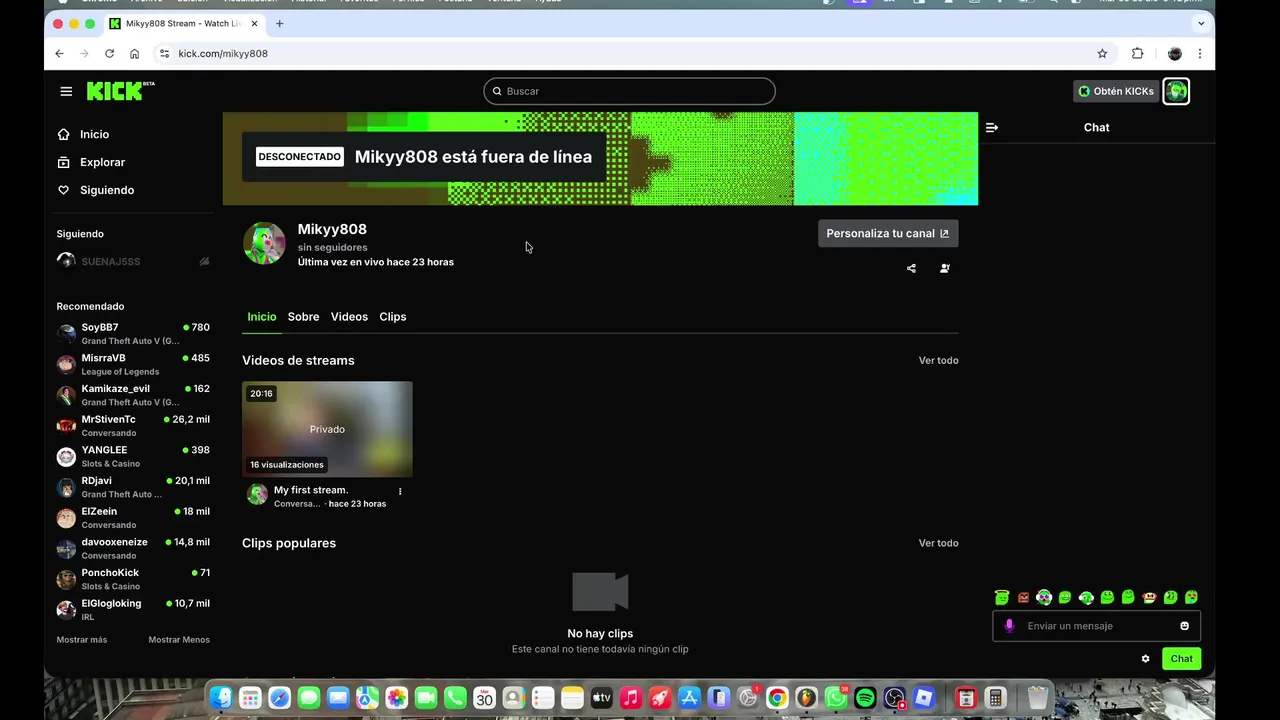Click the user-follow icon beside share
The width and height of the screenshot is (1280, 720).
pyautogui.click(x=945, y=268)
